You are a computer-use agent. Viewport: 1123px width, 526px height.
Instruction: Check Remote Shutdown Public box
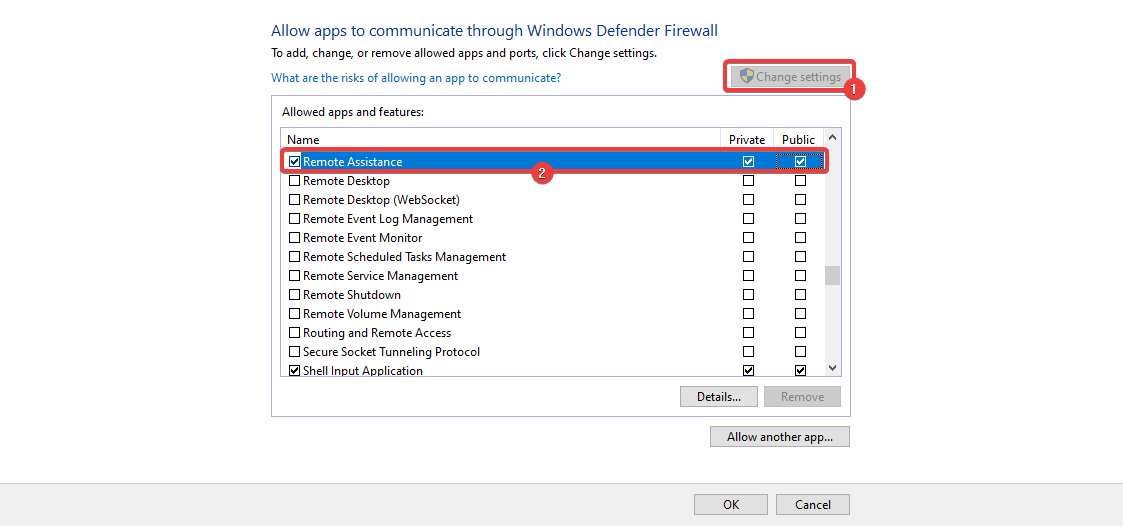801,295
